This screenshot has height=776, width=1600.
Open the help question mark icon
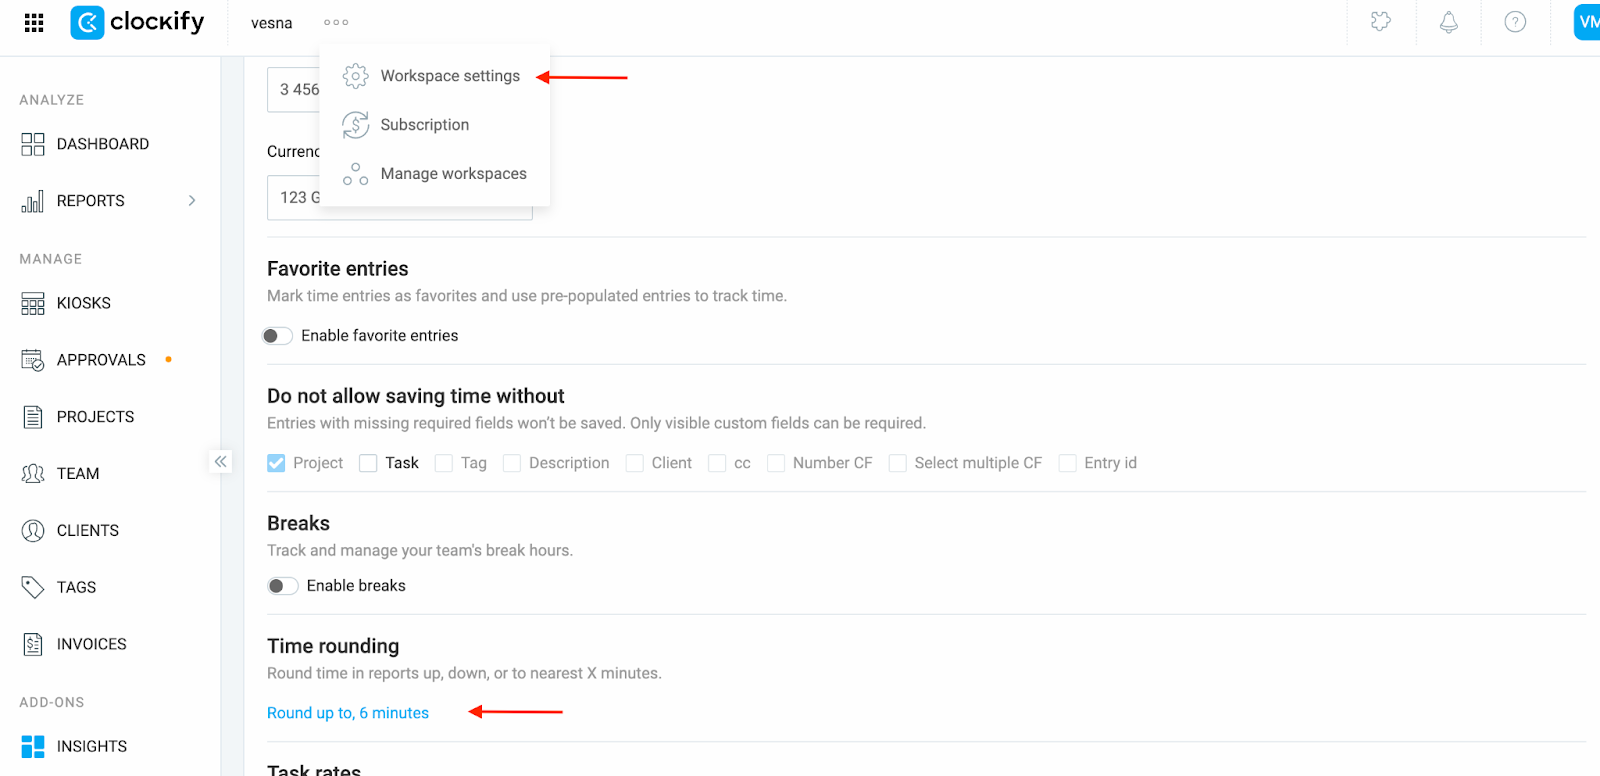pos(1515,22)
